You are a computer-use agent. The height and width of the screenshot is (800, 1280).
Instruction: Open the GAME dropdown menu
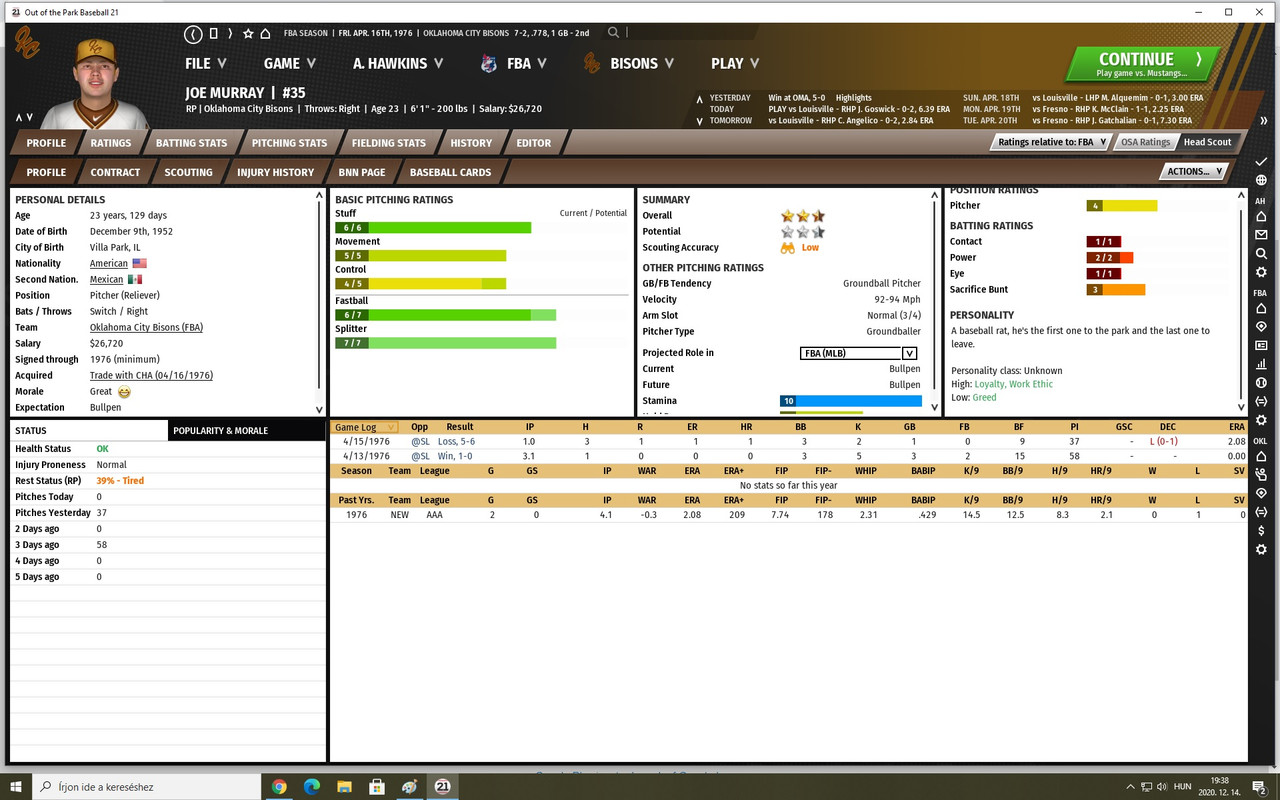[x=290, y=63]
